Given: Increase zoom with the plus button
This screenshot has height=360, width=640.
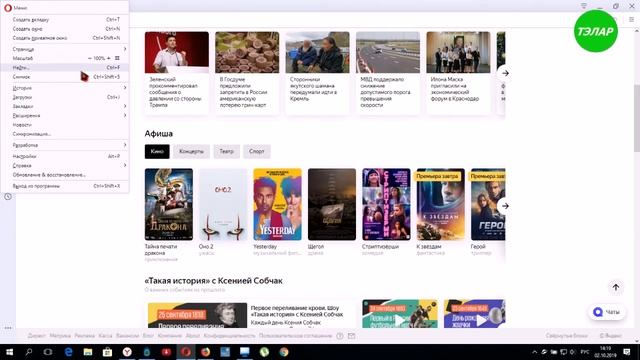Looking at the screenshot, I should tap(109, 58).
